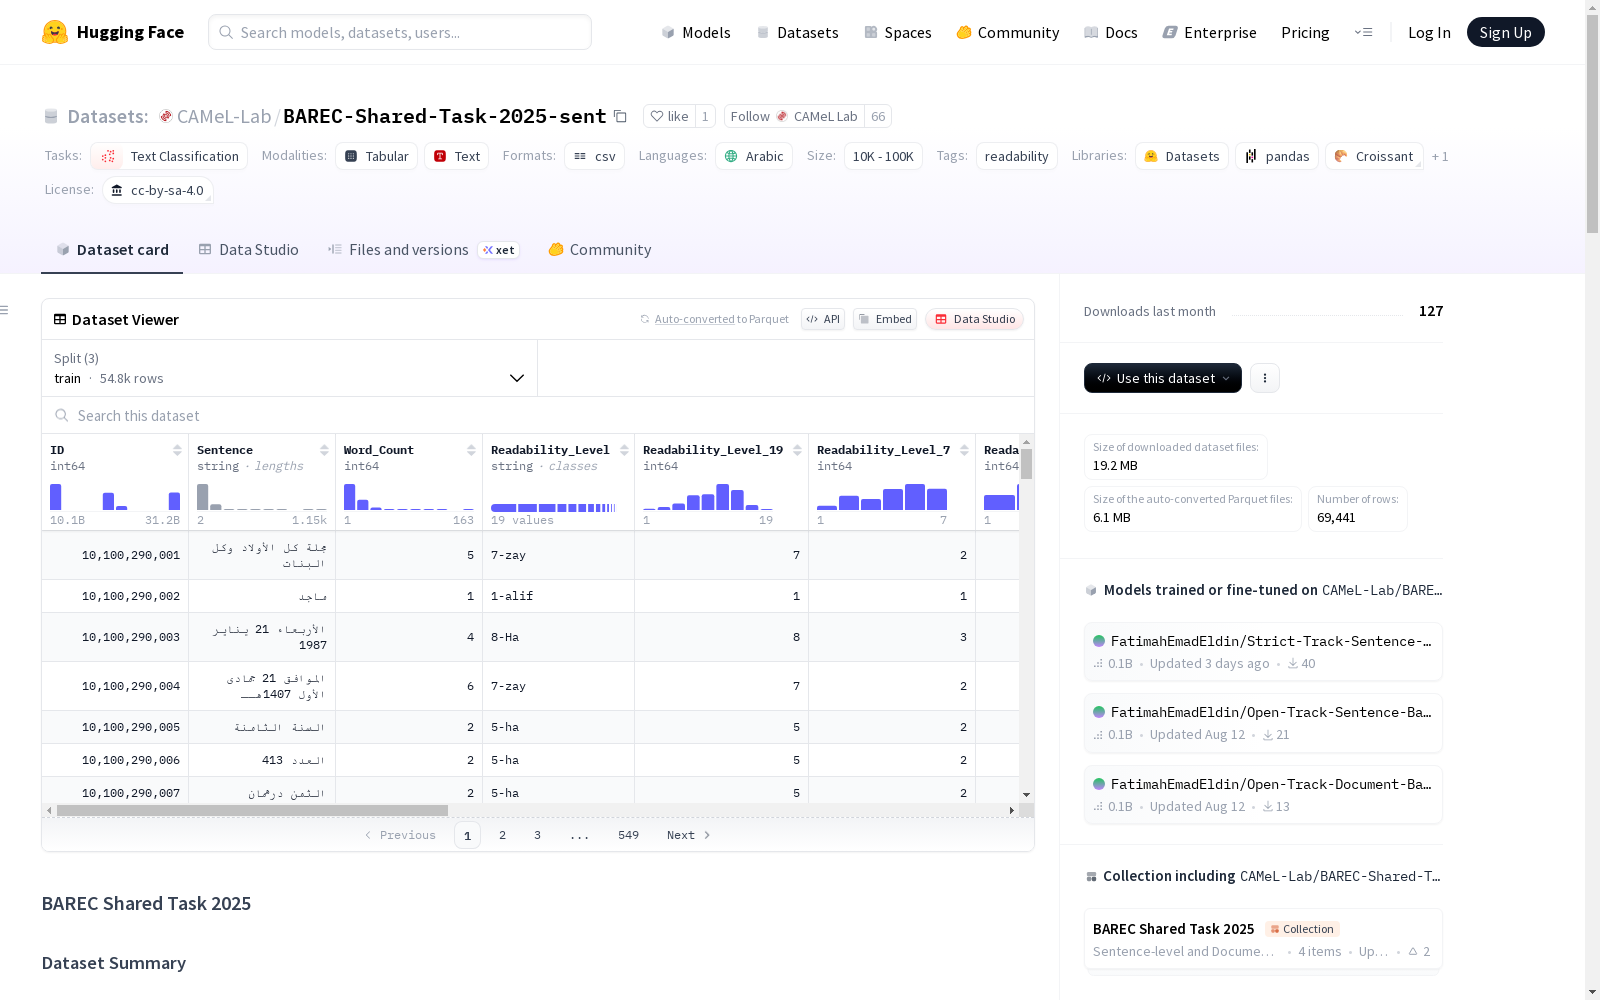The height and width of the screenshot is (1000, 1600).
Task: Open Docs in top navigation
Action: tap(1111, 32)
